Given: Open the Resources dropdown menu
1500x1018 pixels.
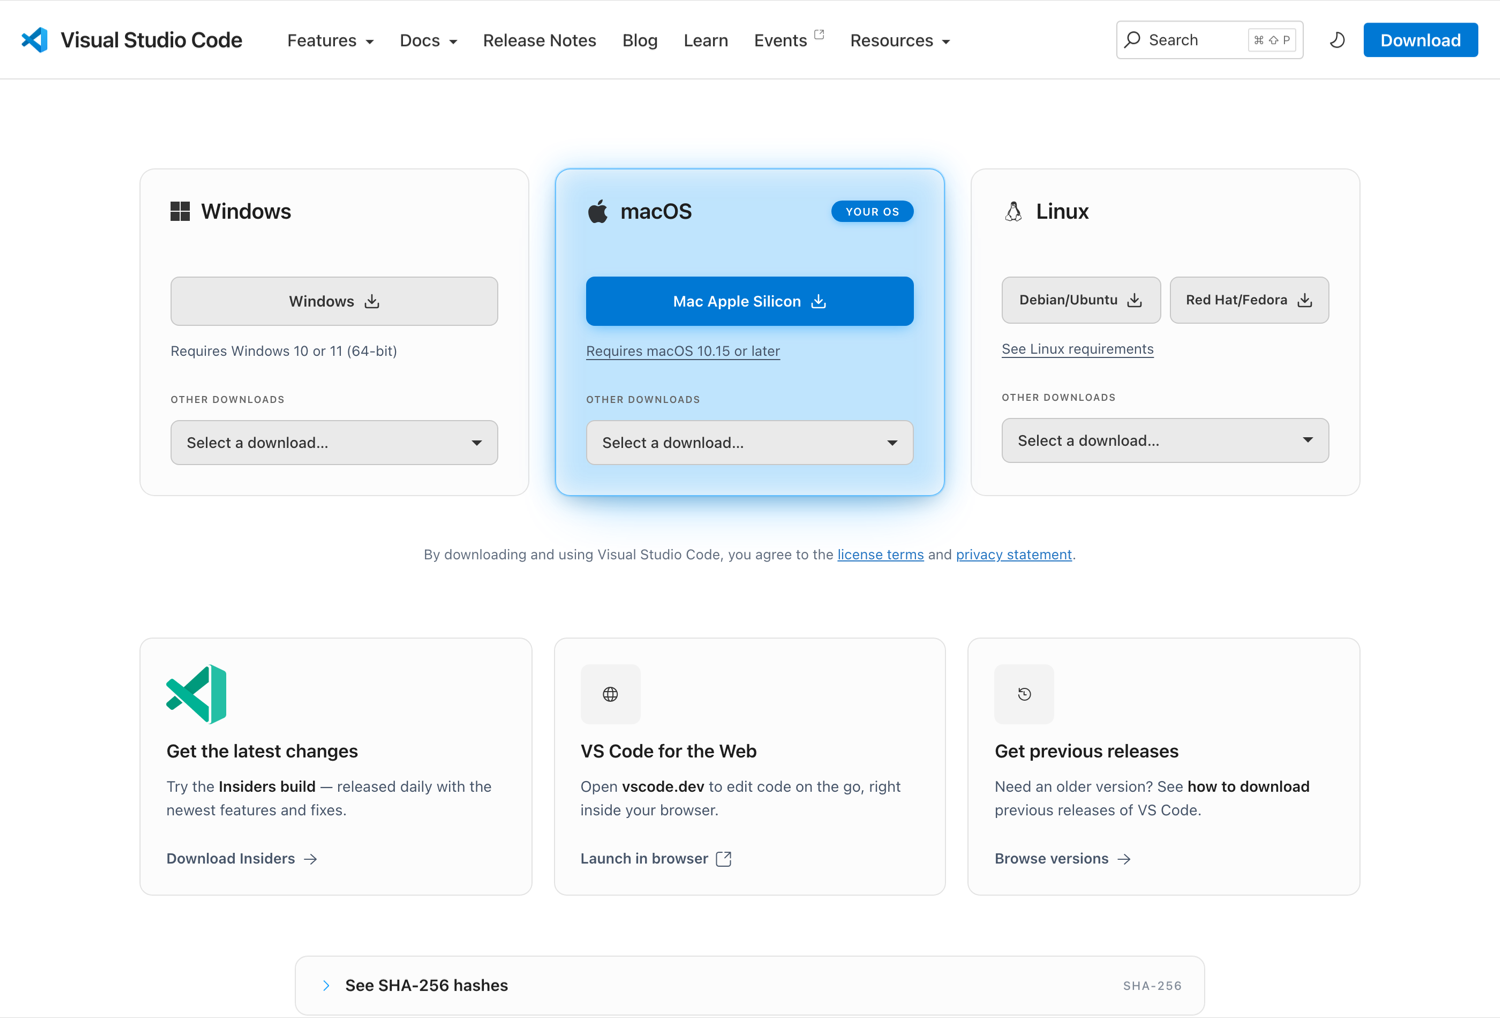Looking at the screenshot, I should pyautogui.click(x=900, y=40).
